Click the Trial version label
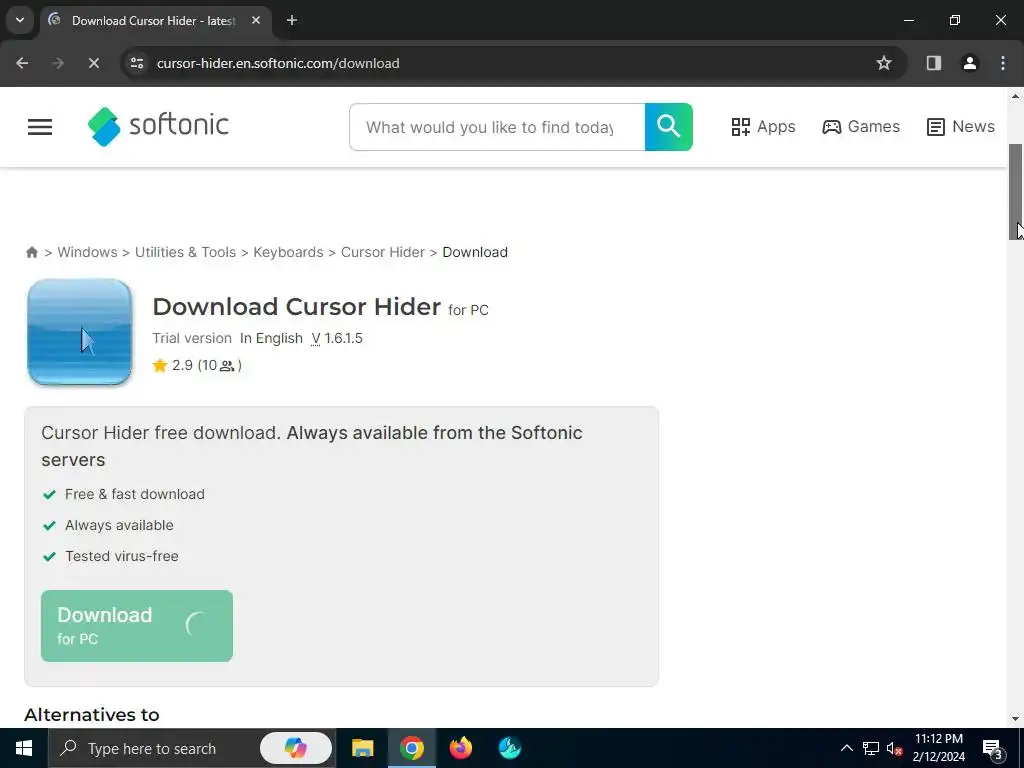 pyautogui.click(x=192, y=338)
